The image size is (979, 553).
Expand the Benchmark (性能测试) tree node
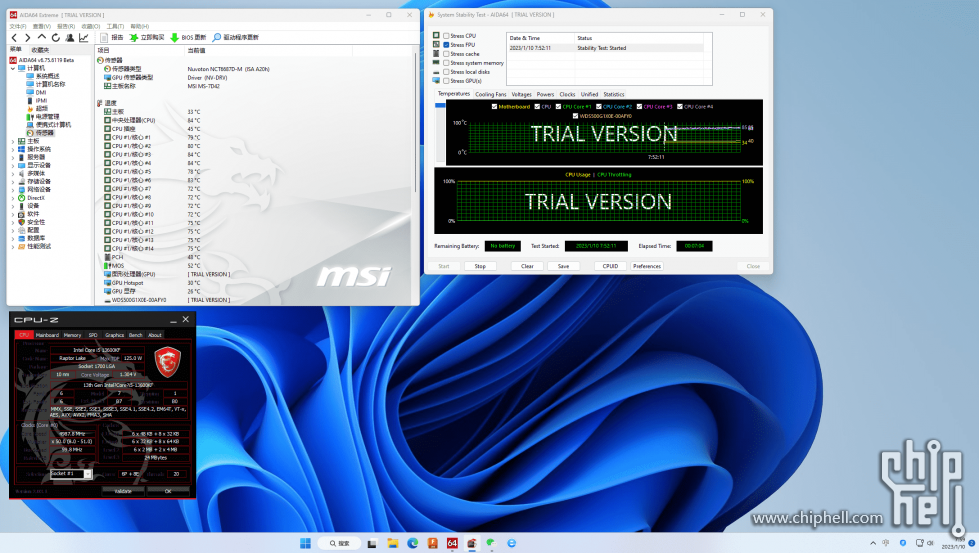click(x=12, y=247)
